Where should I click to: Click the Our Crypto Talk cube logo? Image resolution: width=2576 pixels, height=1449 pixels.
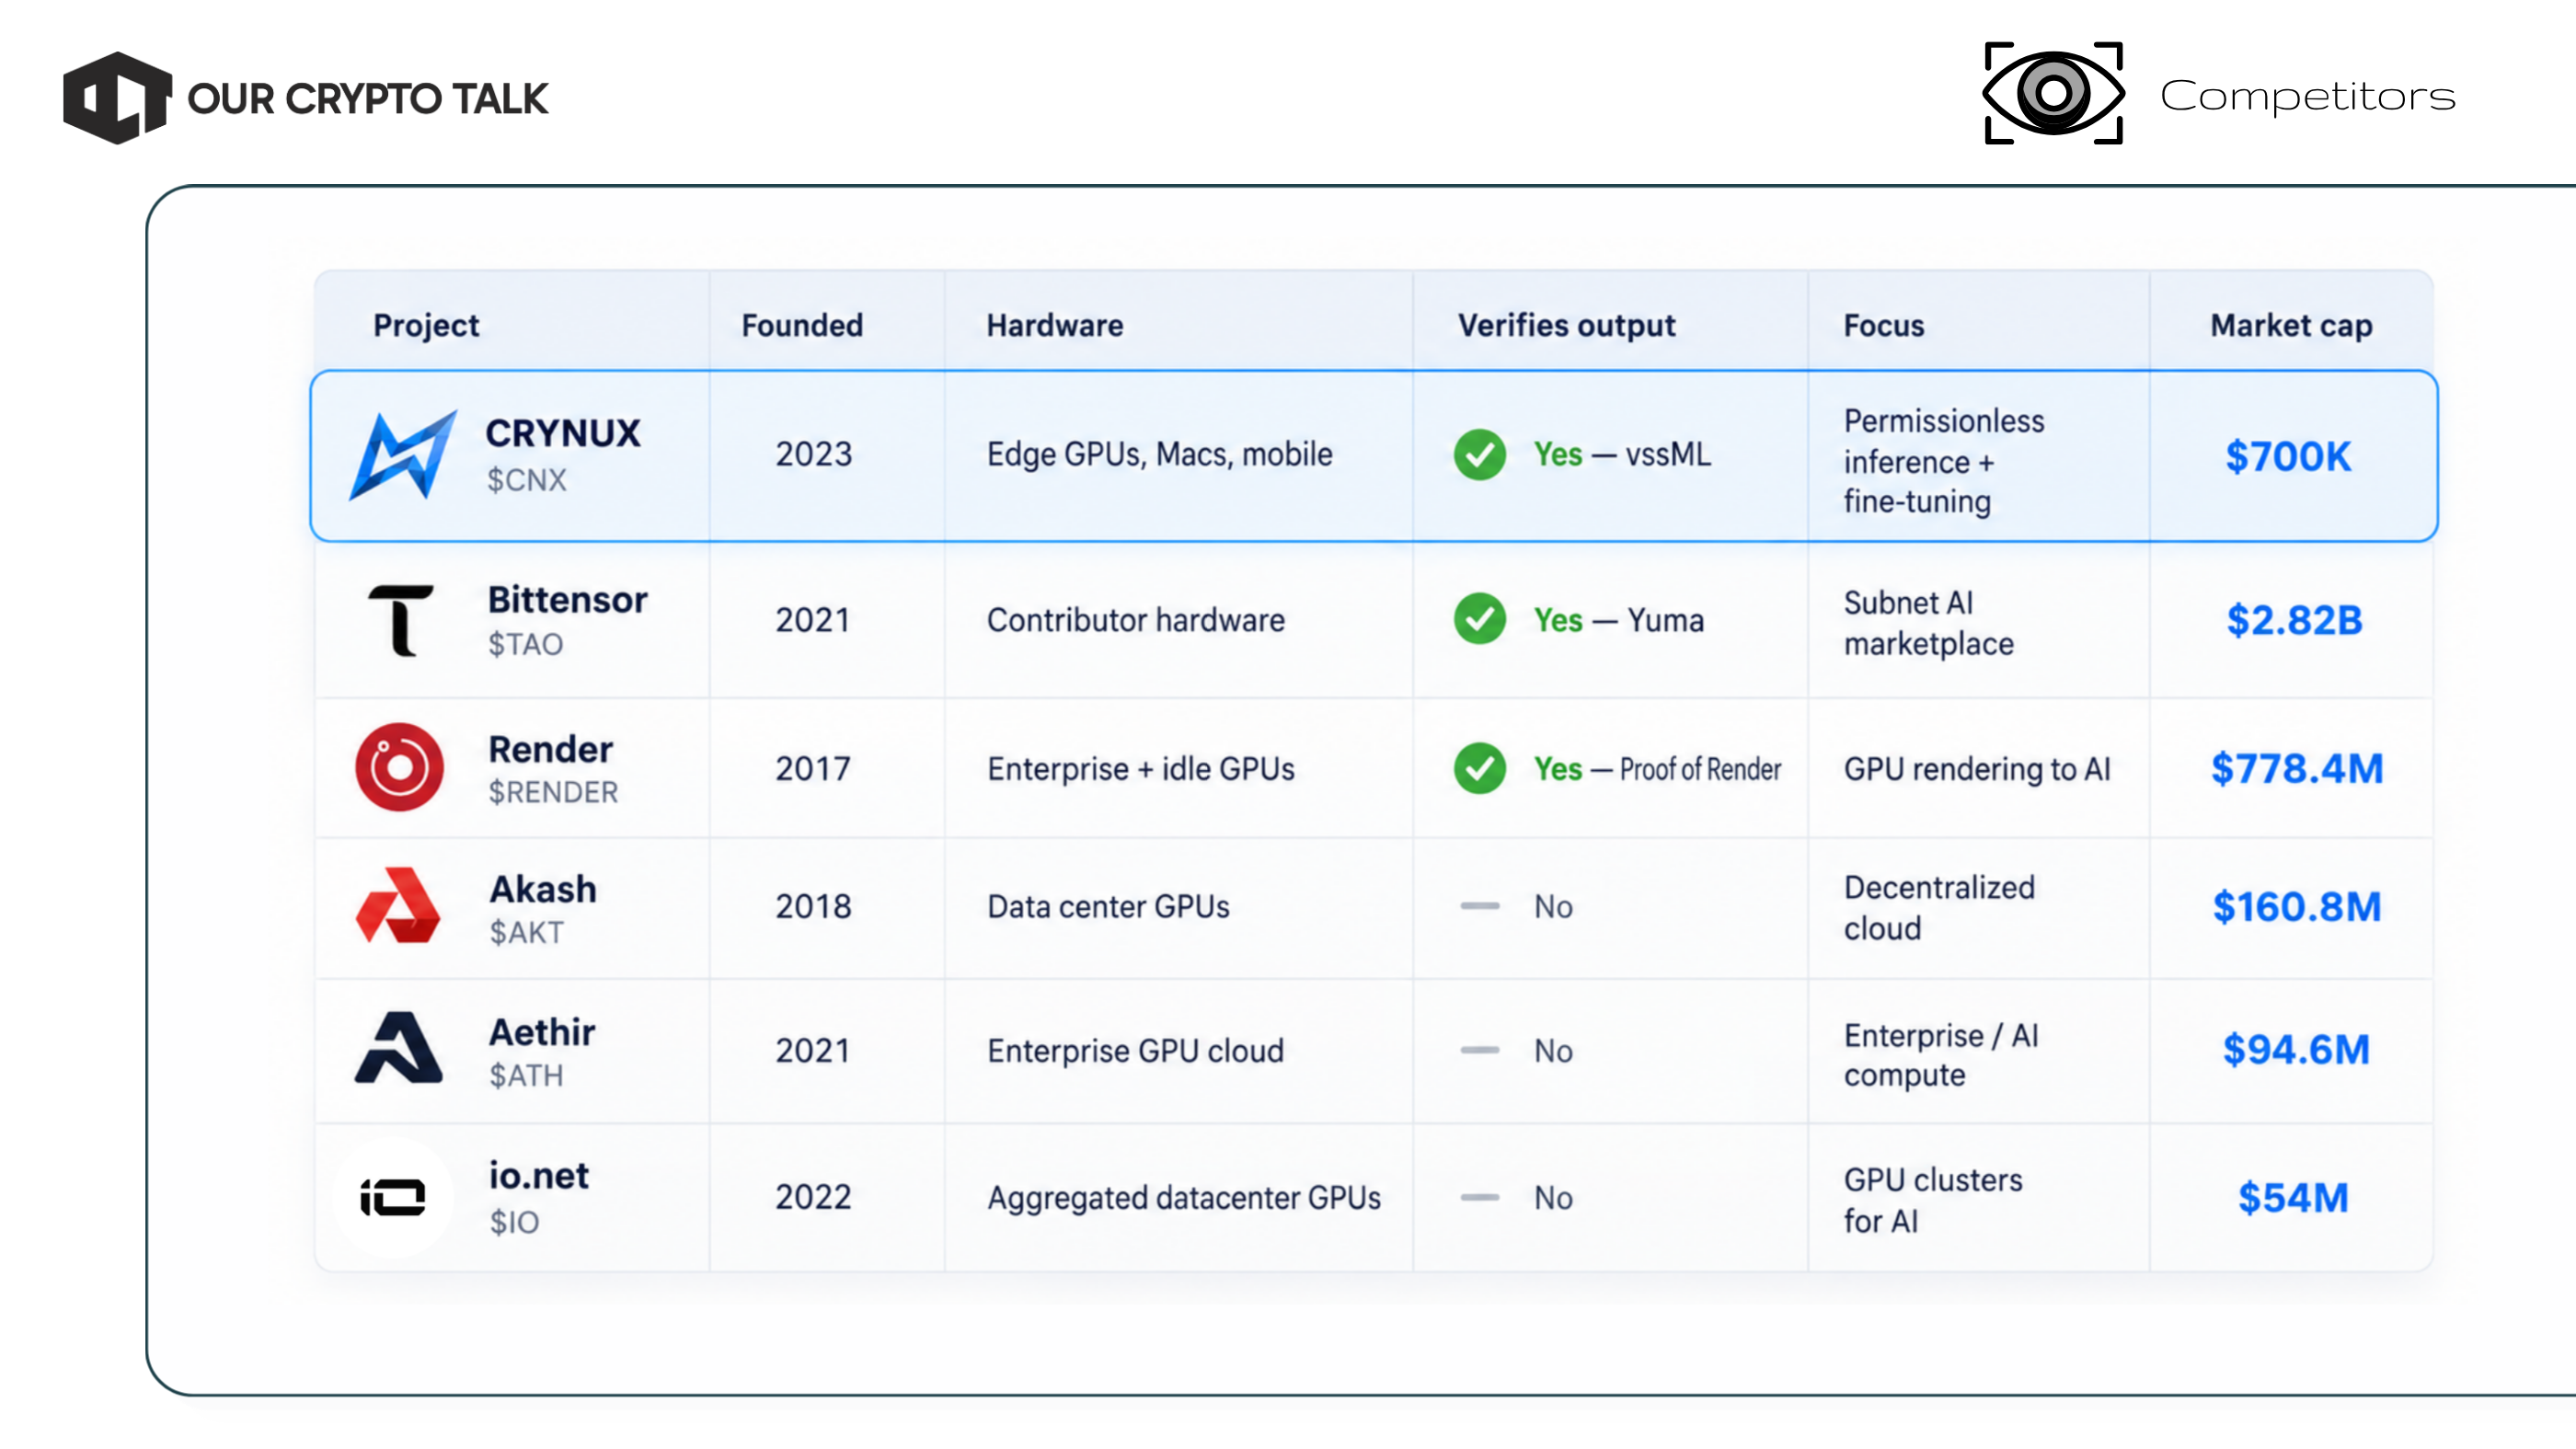(x=117, y=98)
